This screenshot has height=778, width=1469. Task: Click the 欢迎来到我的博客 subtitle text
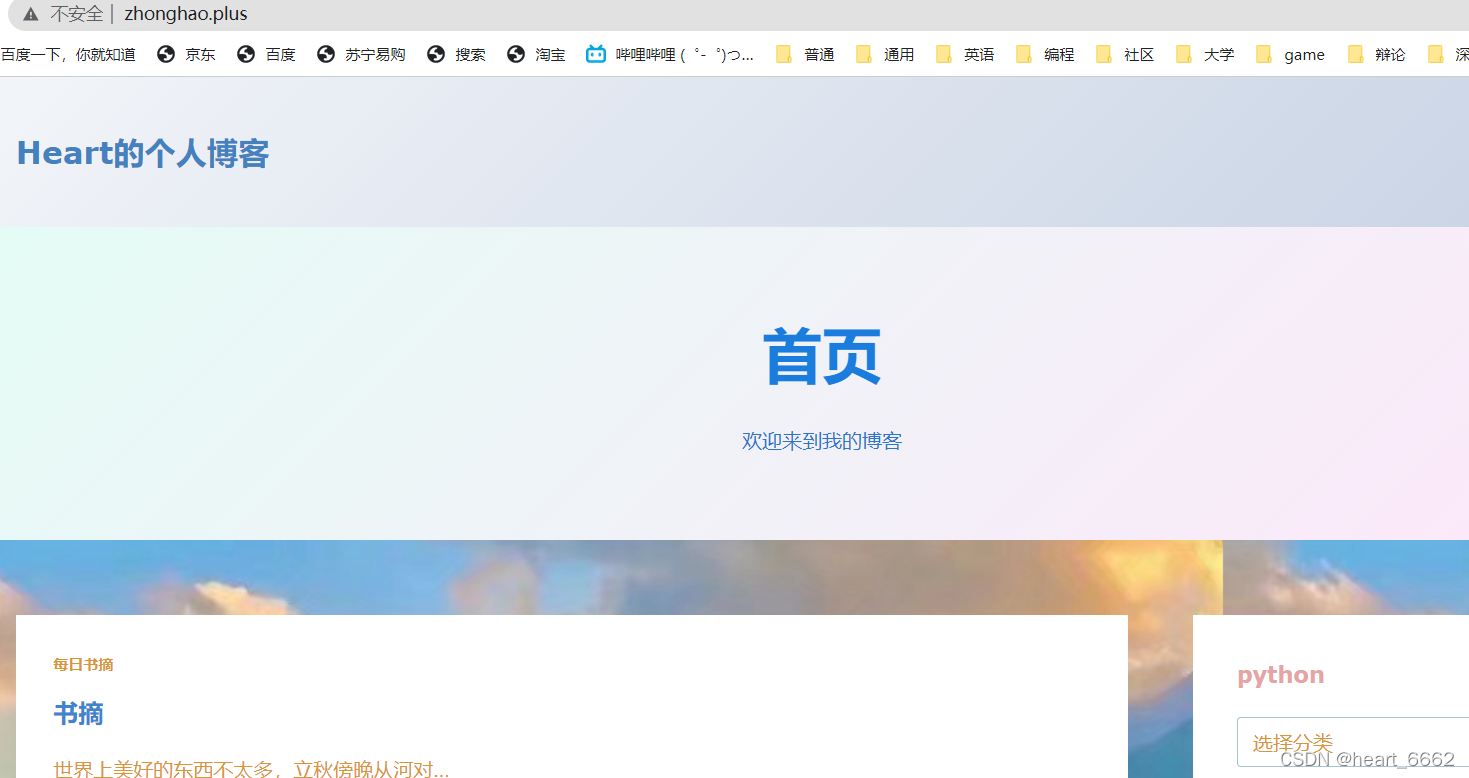click(x=822, y=441)
